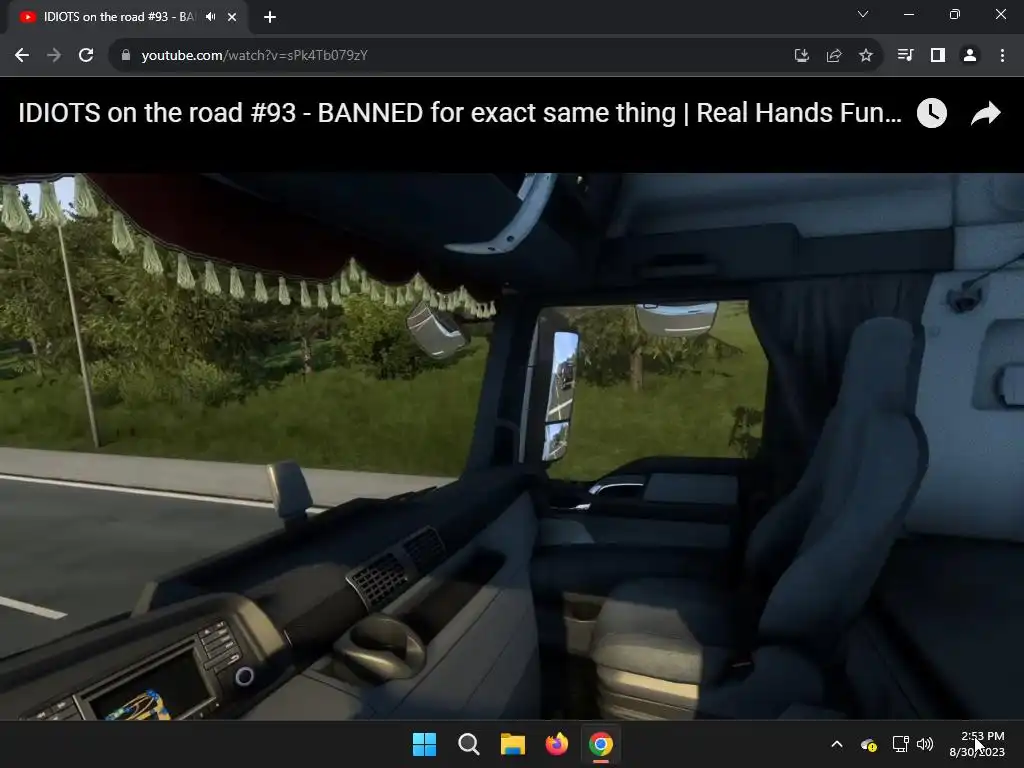The image size is (1024, 768).
Task: Open network settings from the tray
Action: (901, 744)
